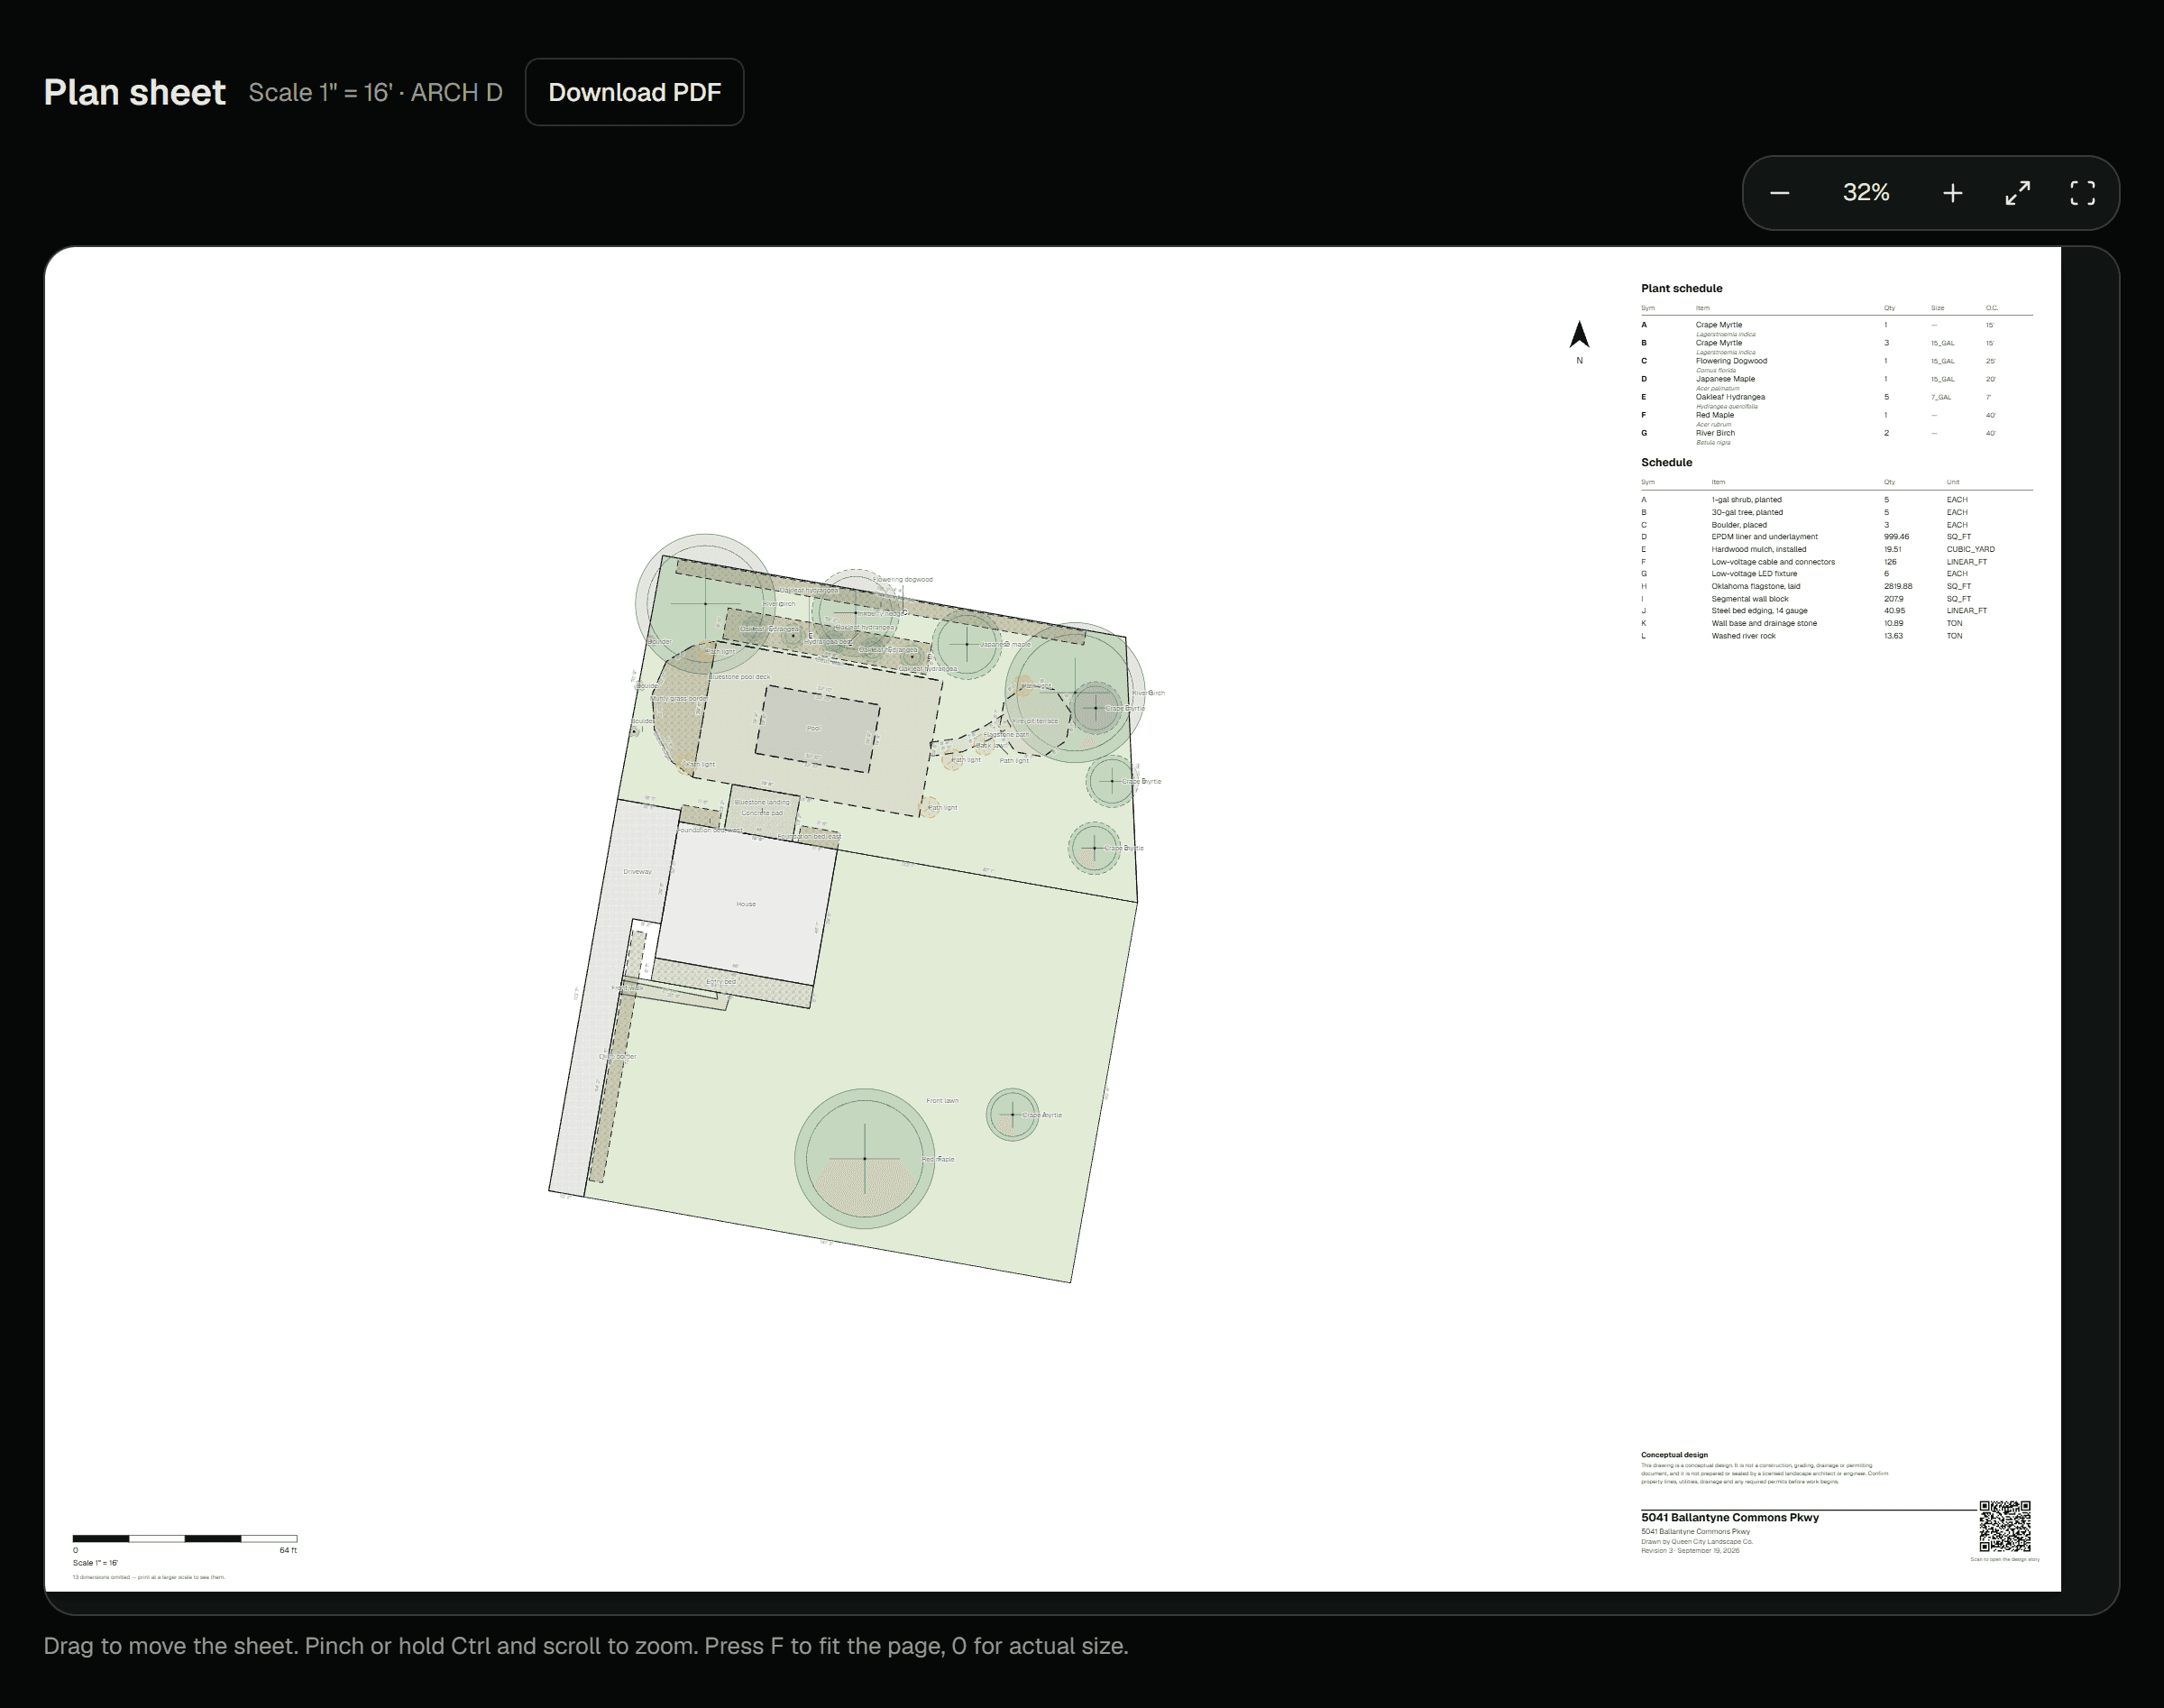This screenshot has height=1708, width=2164.
Task: Click 'Oakleaf Hydrangea' row in Plant schedule
Action: [1836, 400]
